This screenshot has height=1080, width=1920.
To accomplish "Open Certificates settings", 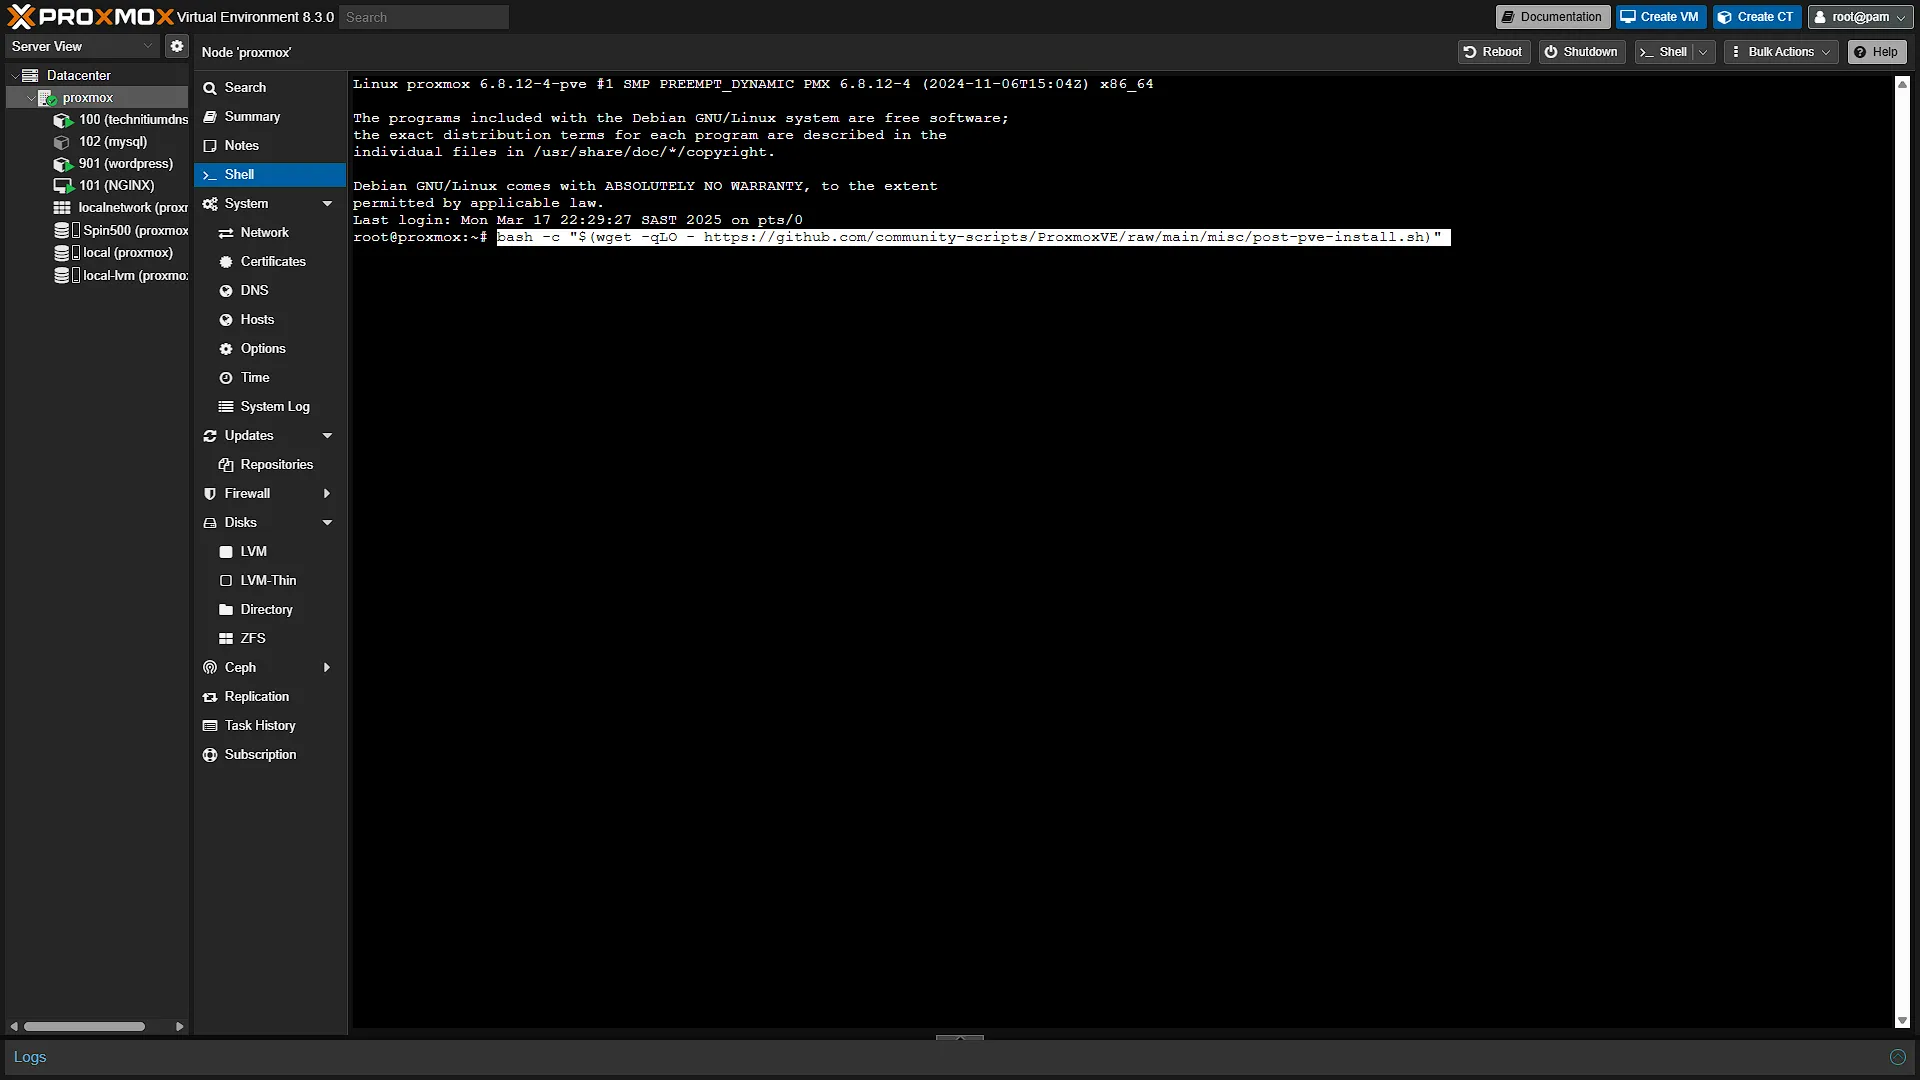I will pyautogui.click(x=270, y=262).
